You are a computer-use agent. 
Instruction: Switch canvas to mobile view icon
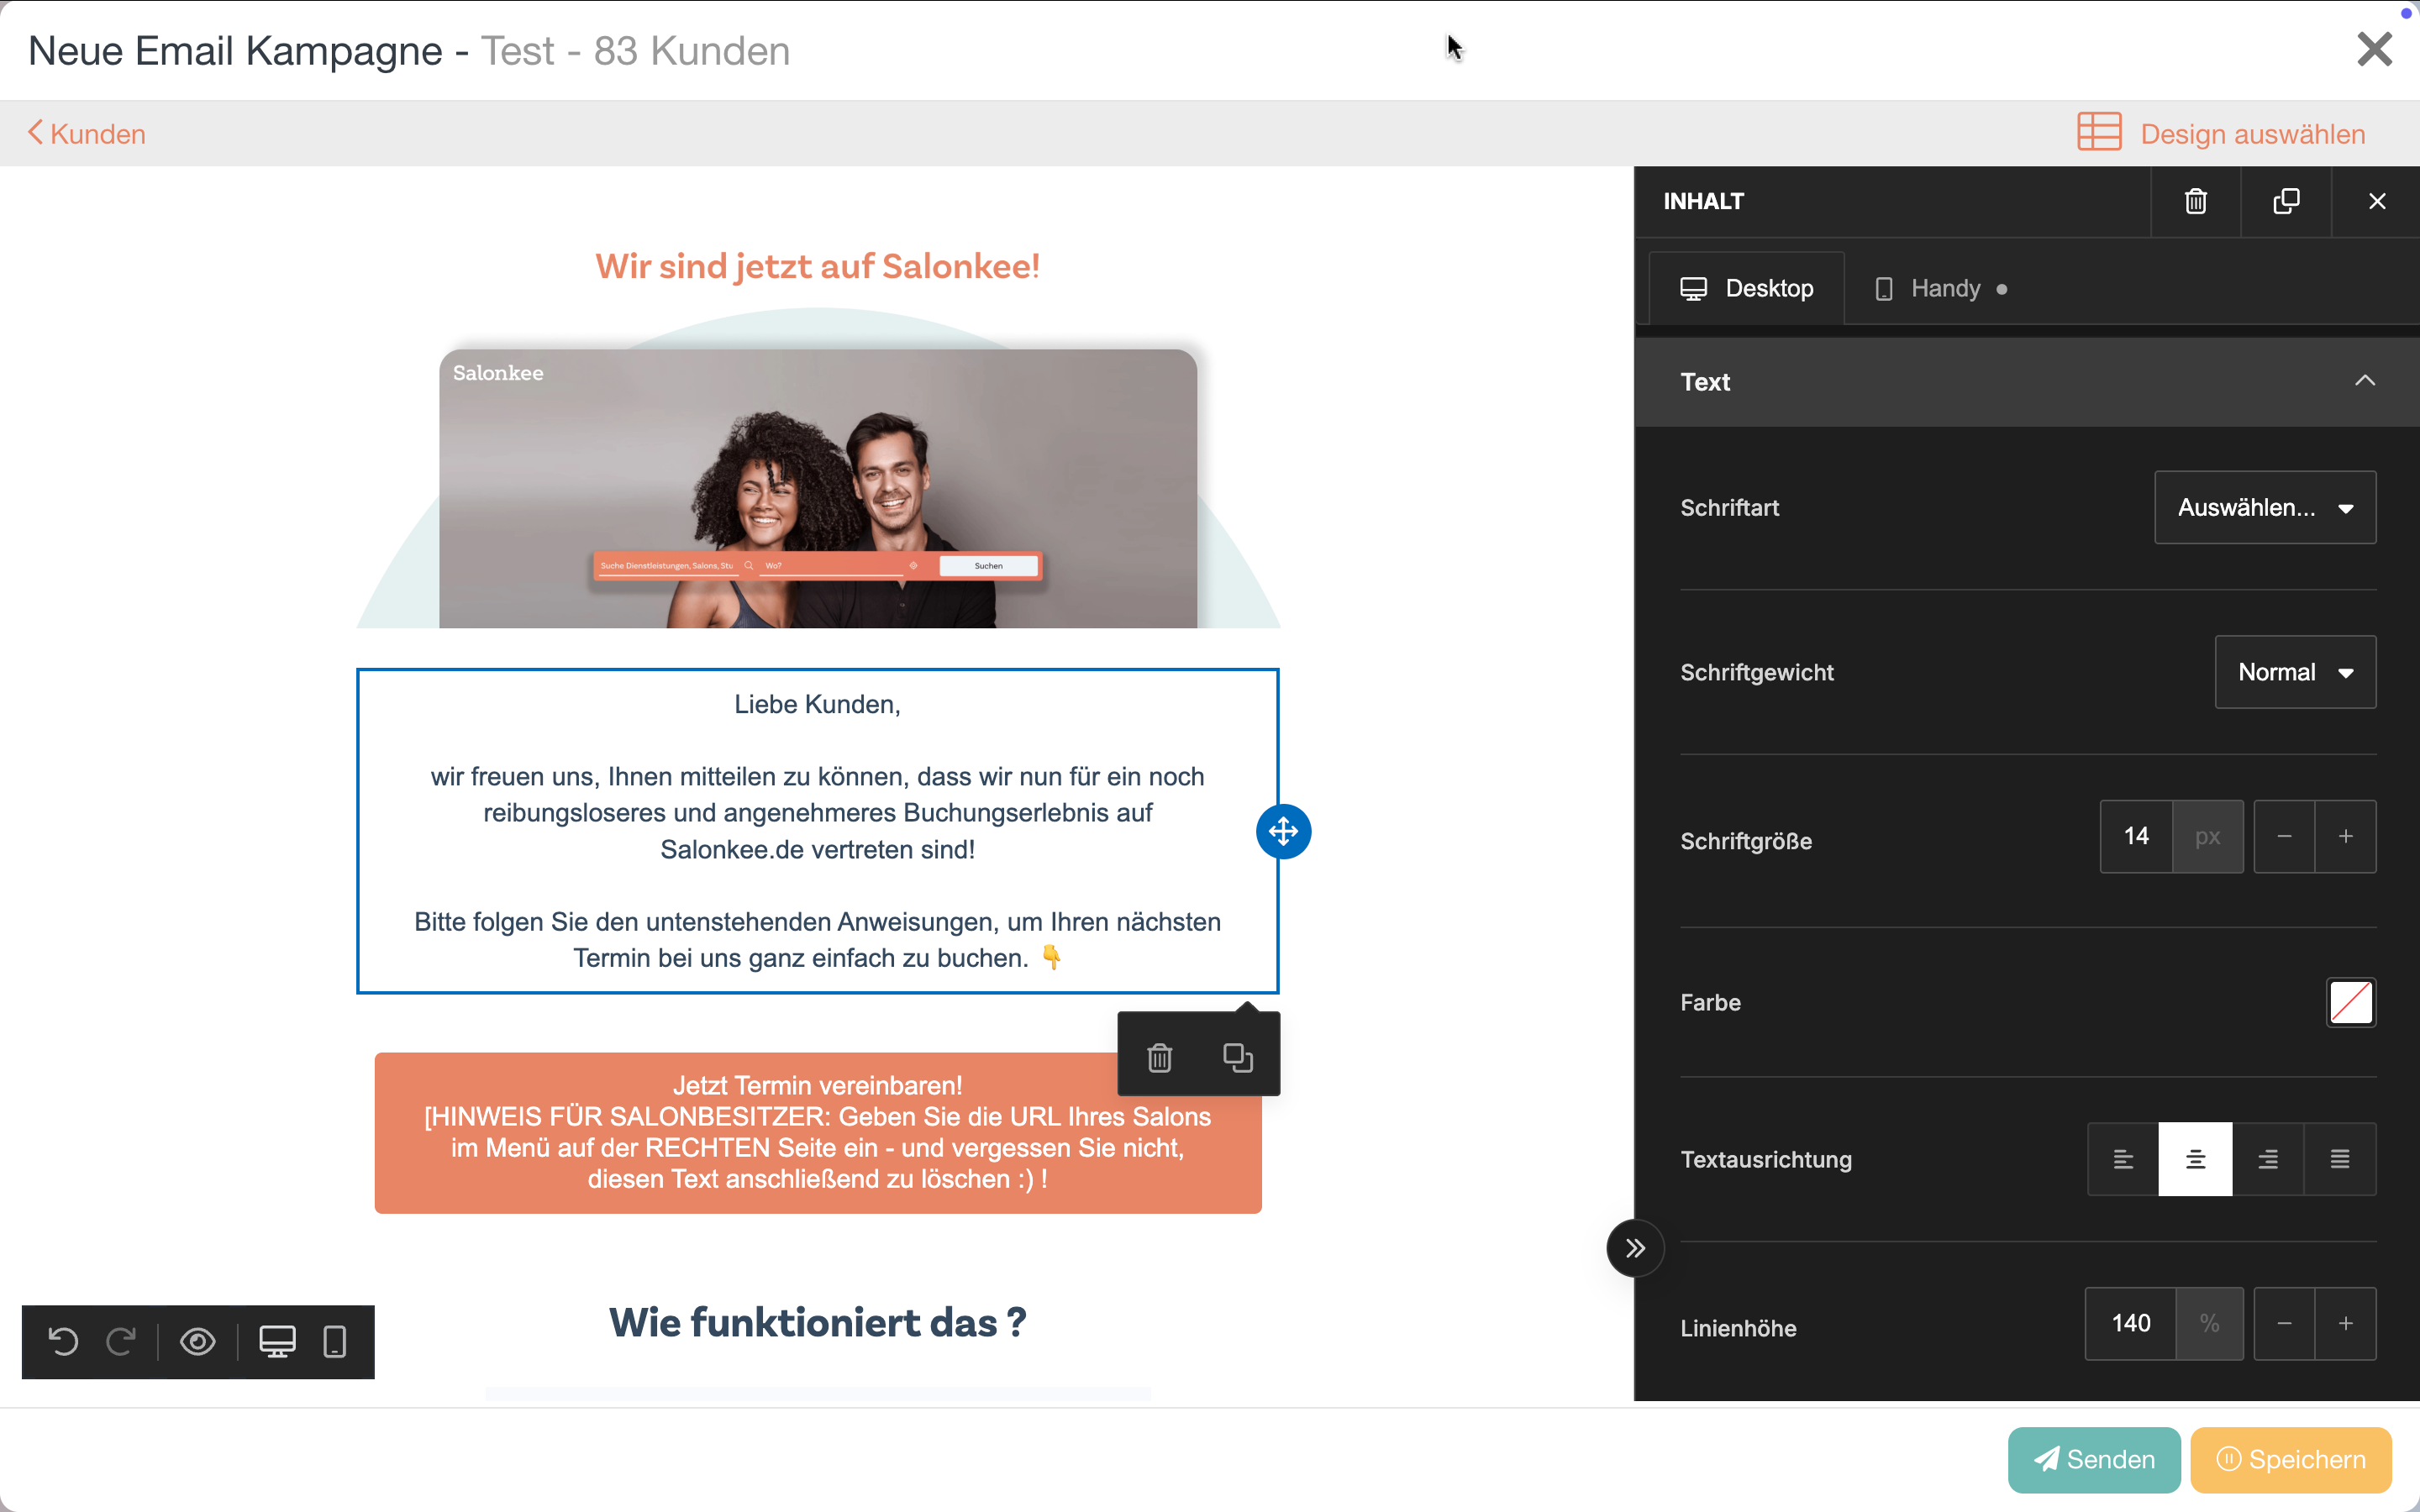335,1341
